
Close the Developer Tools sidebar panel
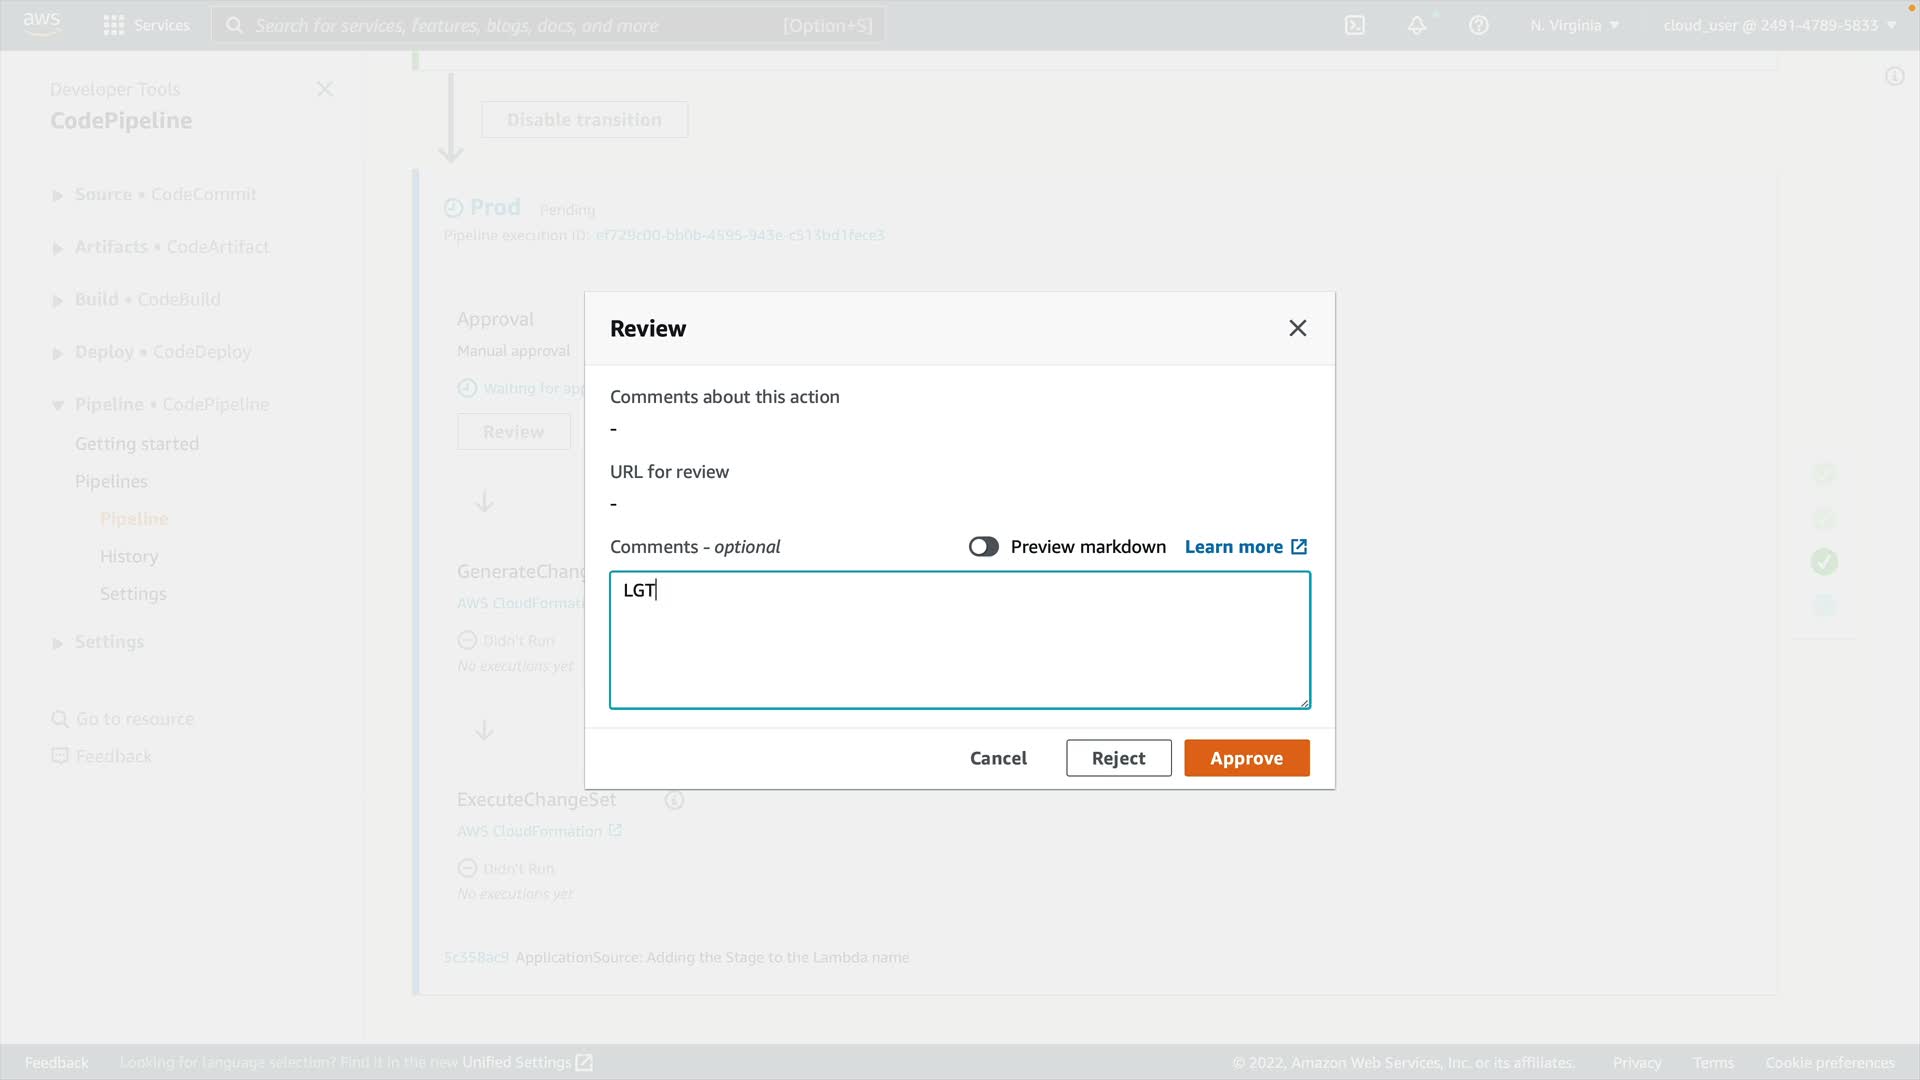(324, 89)
